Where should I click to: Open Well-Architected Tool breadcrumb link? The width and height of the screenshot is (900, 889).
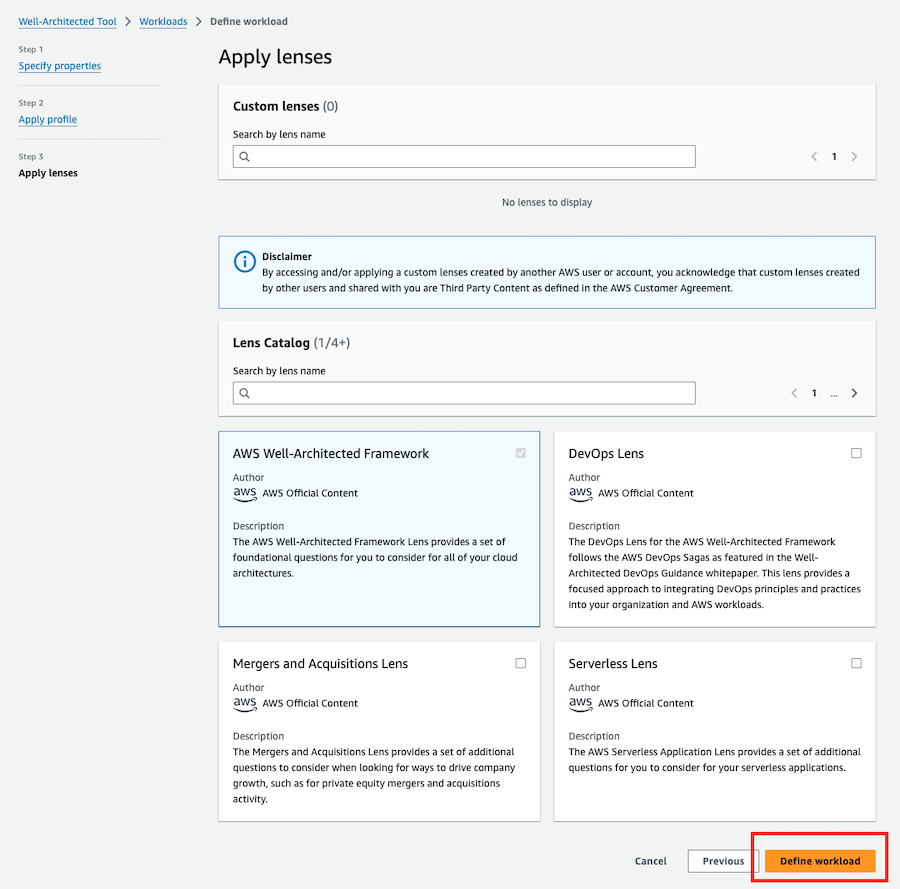point(67,22)
